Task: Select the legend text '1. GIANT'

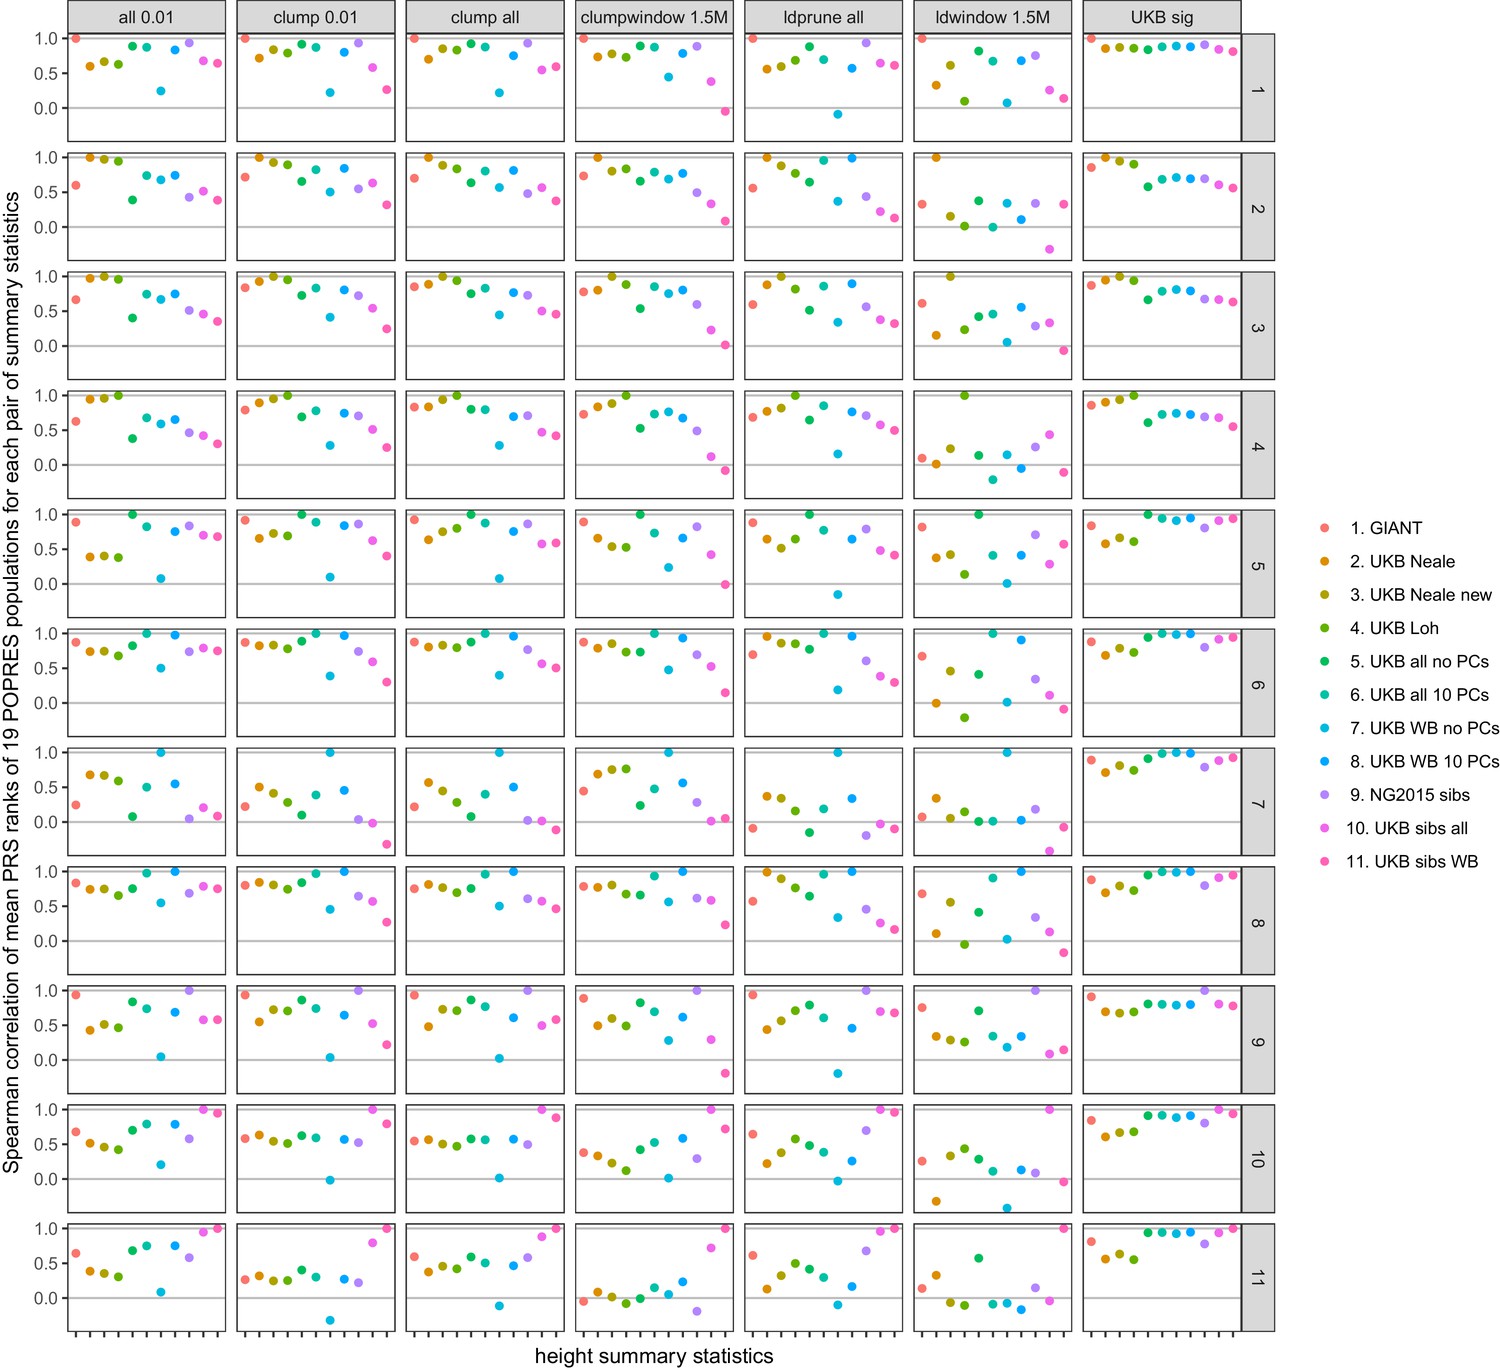Action: click(1385, 528)
